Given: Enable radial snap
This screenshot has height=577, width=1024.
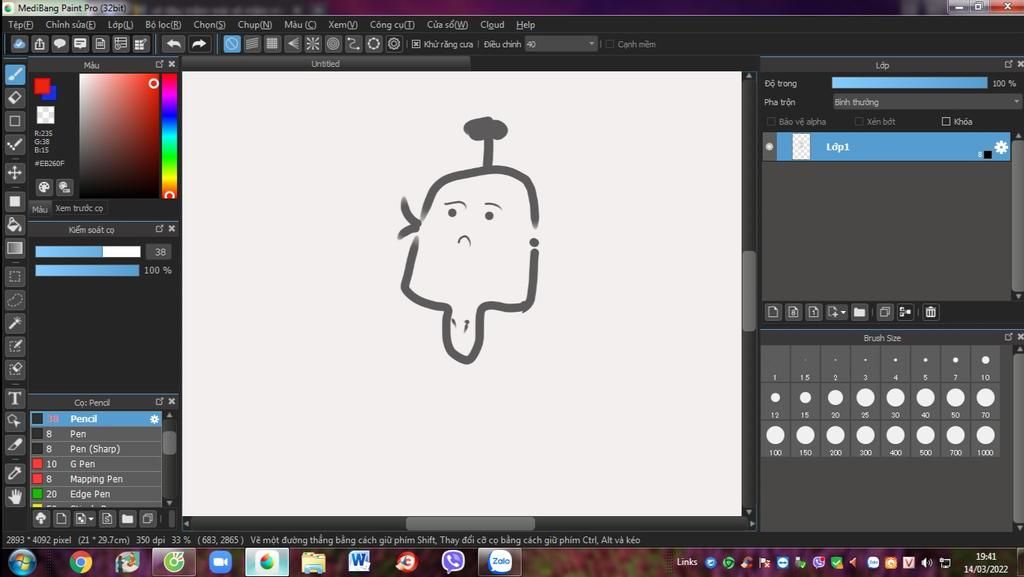Looking at the screenshot, I should coord(313,44).
